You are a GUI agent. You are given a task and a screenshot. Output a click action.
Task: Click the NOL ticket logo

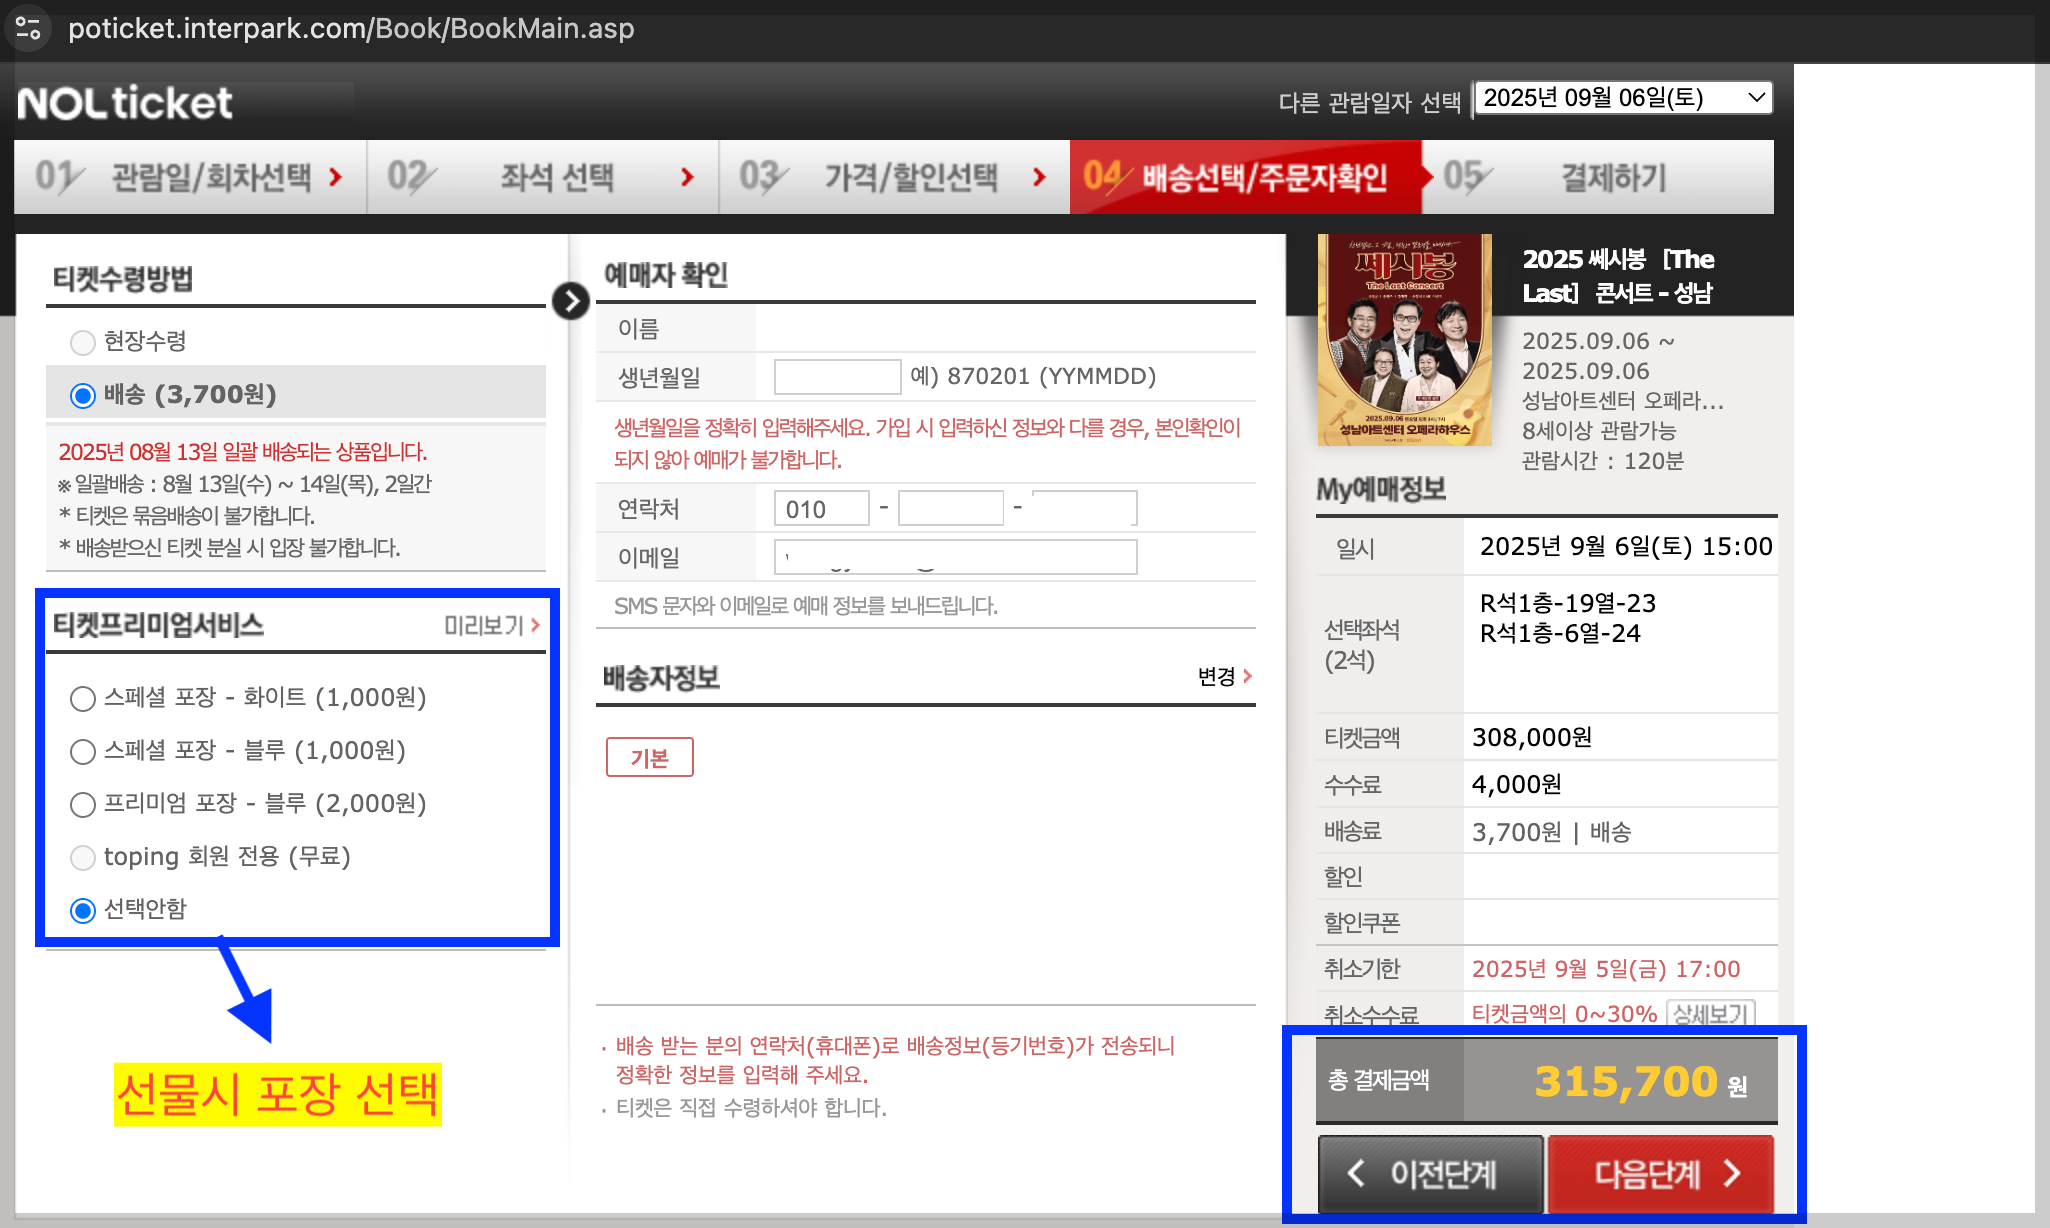pyautogui.click(x=125, y=103)
